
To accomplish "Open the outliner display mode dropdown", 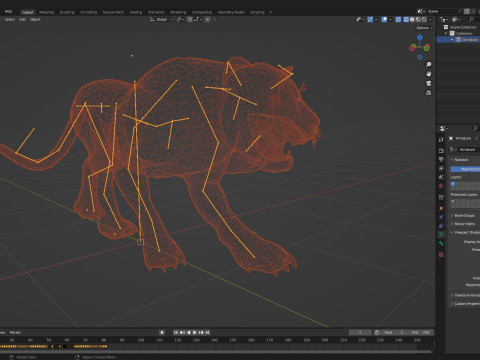I will [x=444, y=20].
